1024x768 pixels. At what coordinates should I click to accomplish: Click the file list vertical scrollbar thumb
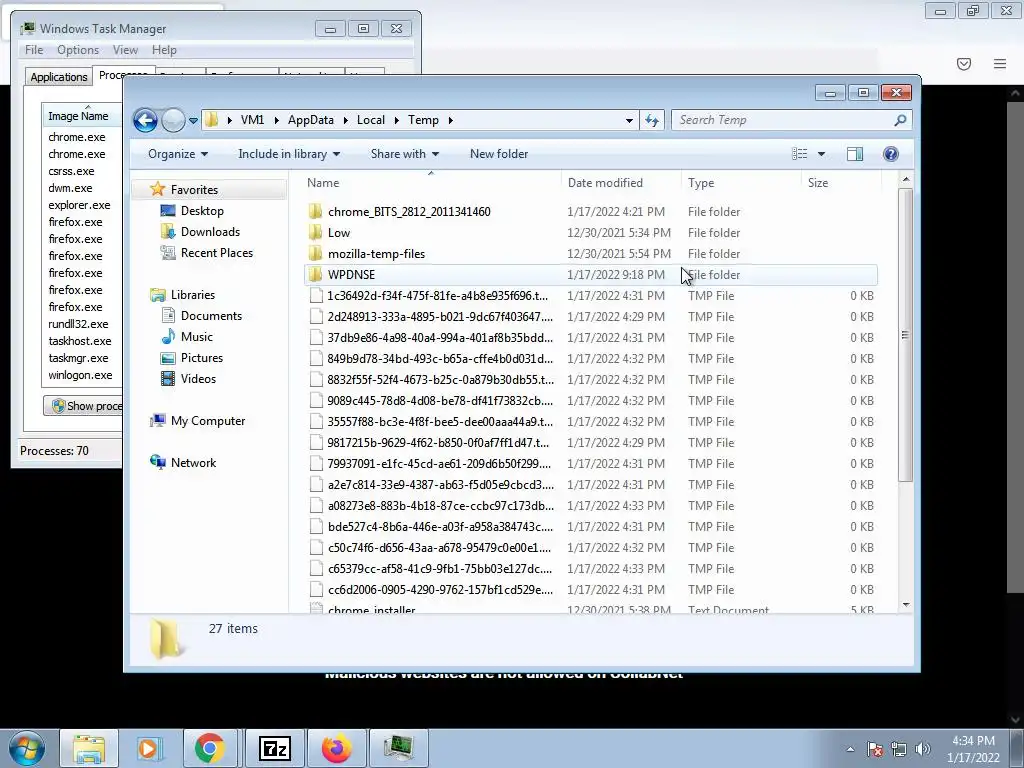click(x=905, y=335)
